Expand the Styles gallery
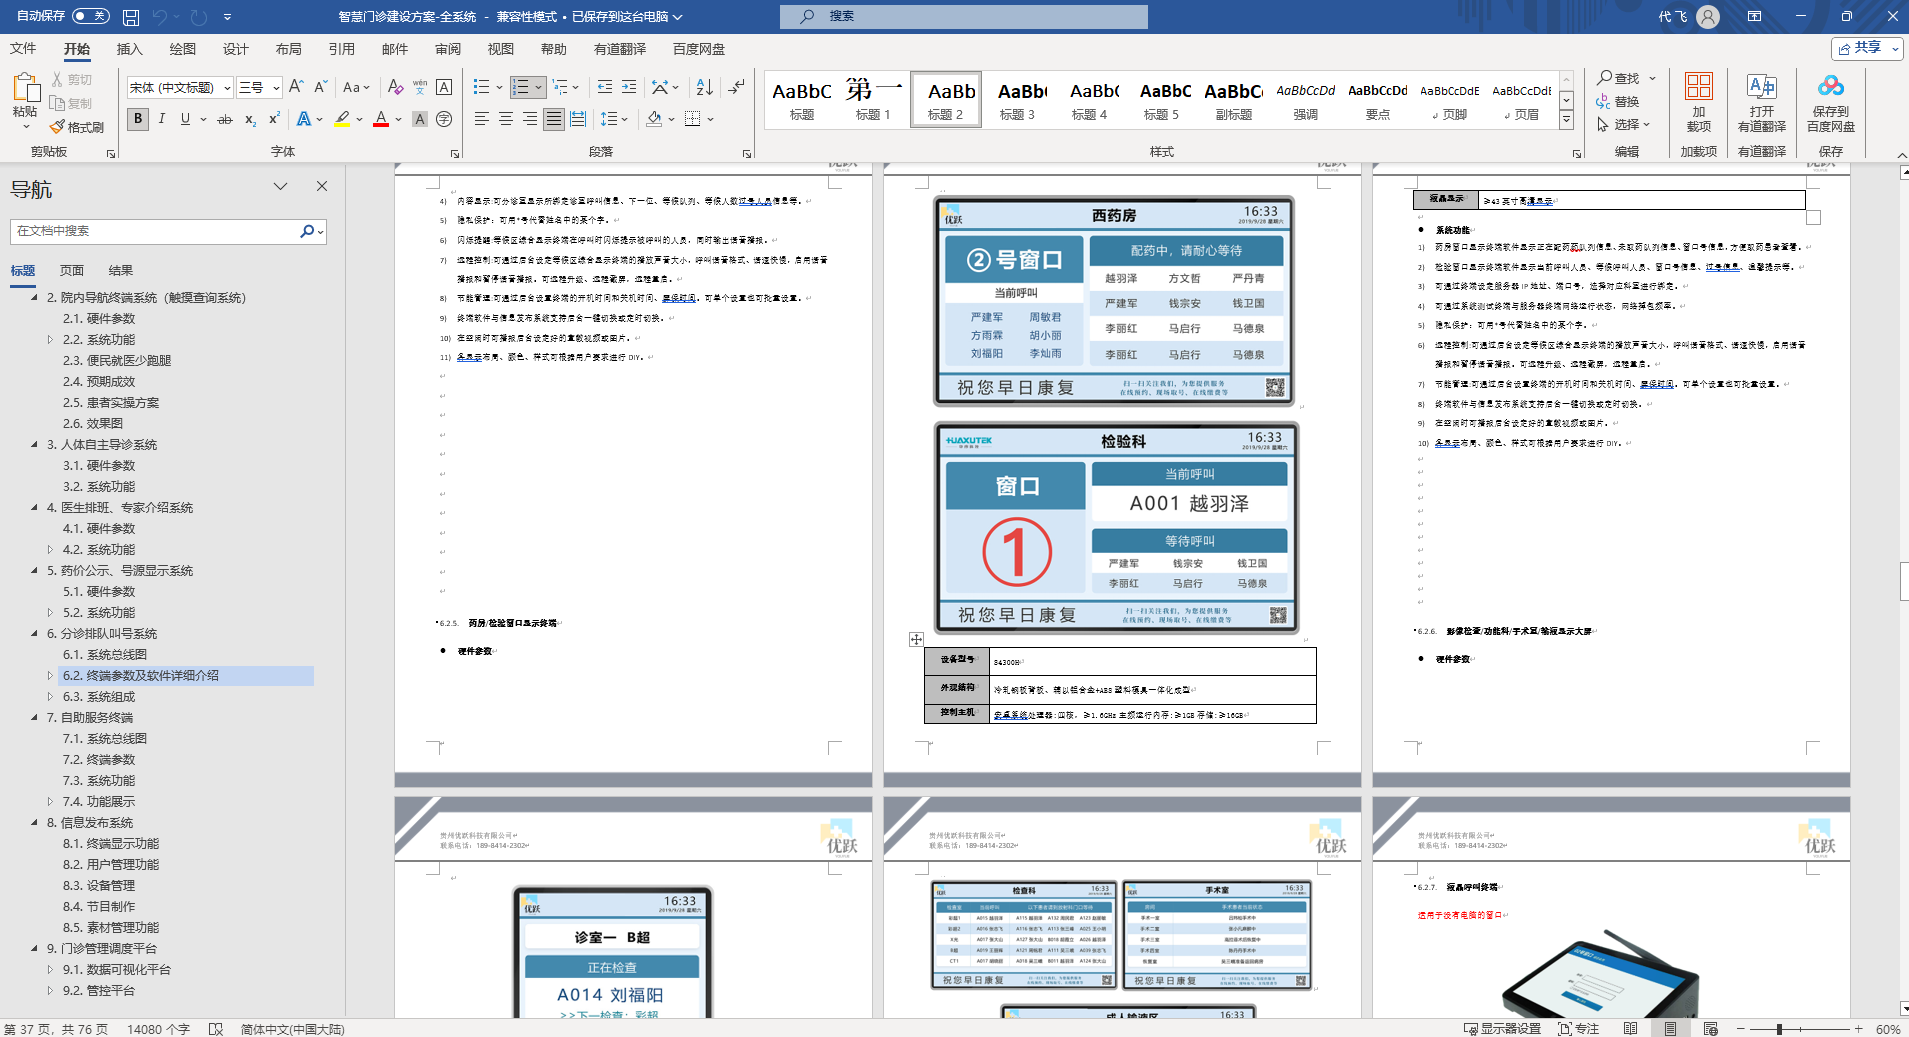The image size is (1909, 1037). (x=1566, y=120)
